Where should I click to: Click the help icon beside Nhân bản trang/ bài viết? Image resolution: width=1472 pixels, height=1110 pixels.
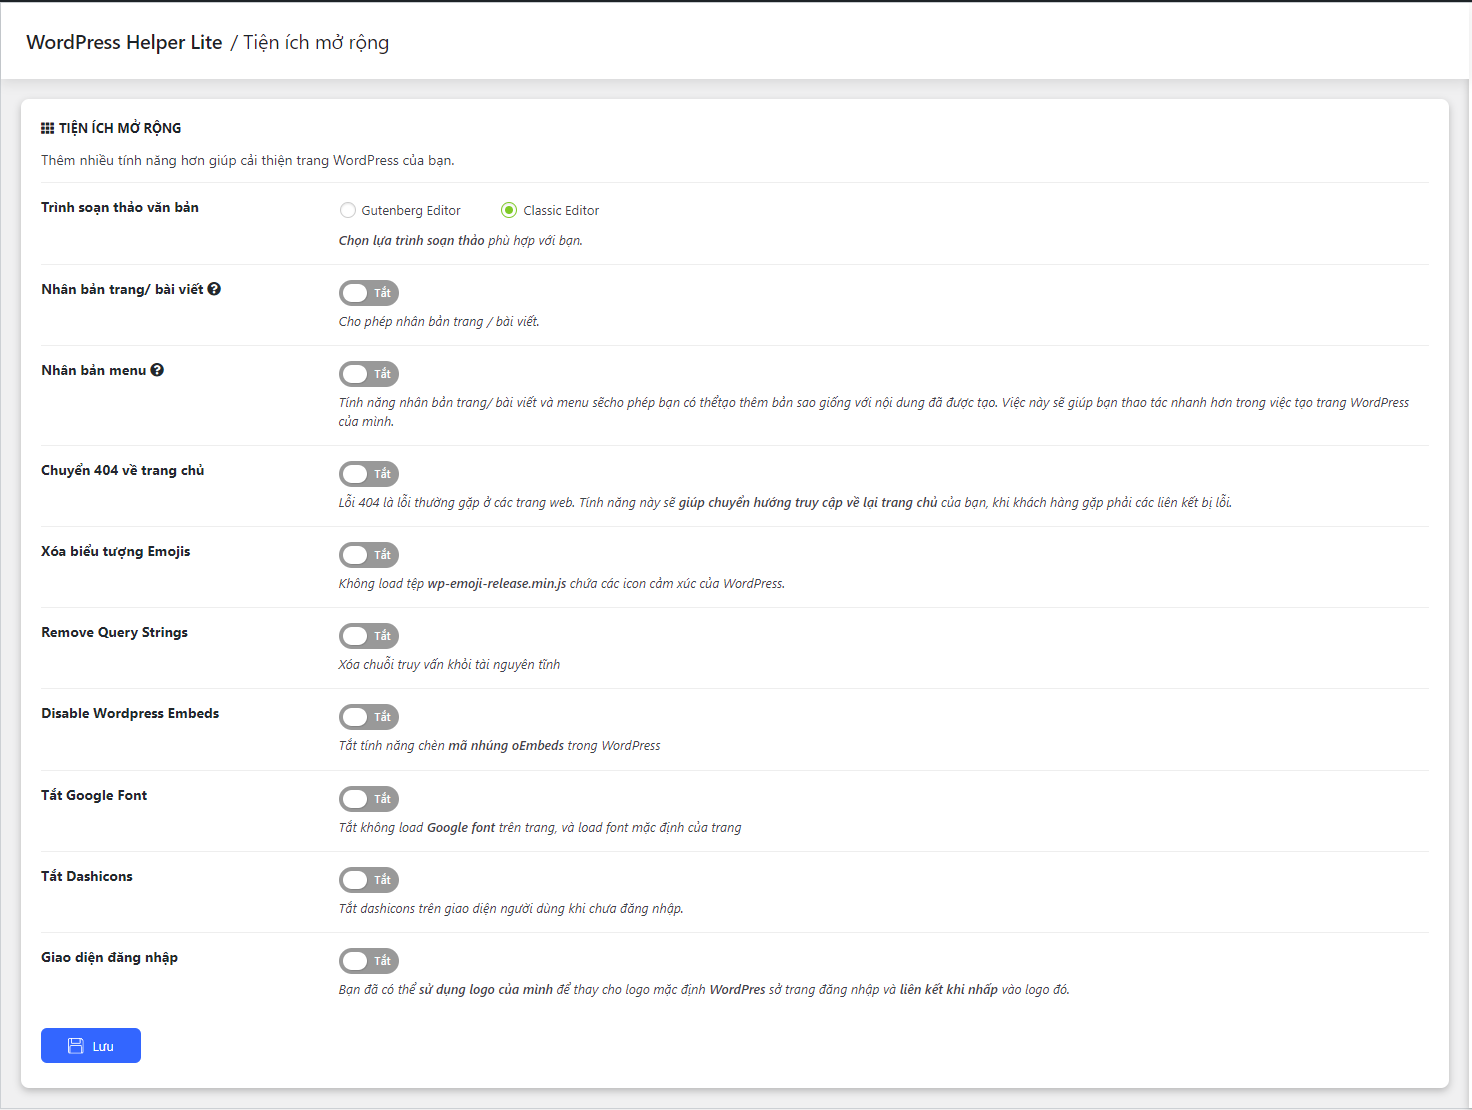pos(214,289)
